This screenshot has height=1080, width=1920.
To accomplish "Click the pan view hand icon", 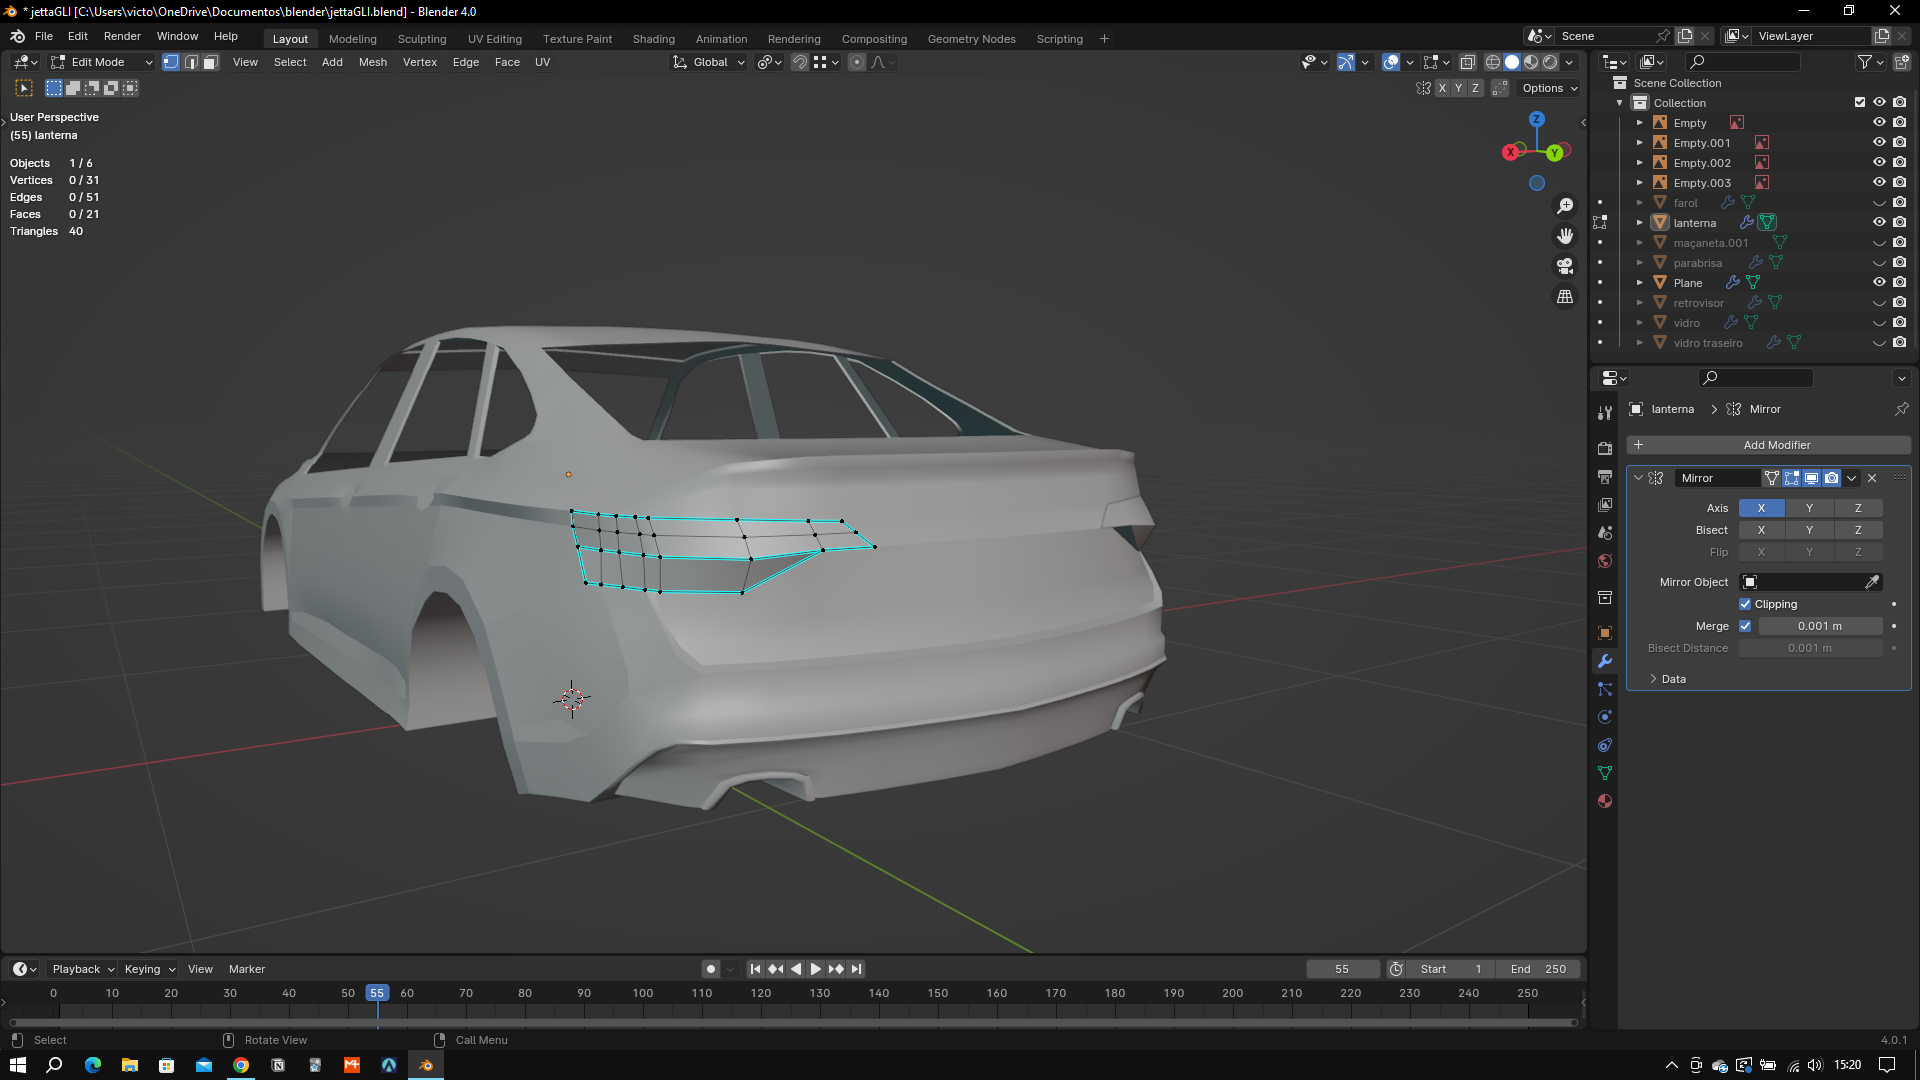I will [1565, 236].
